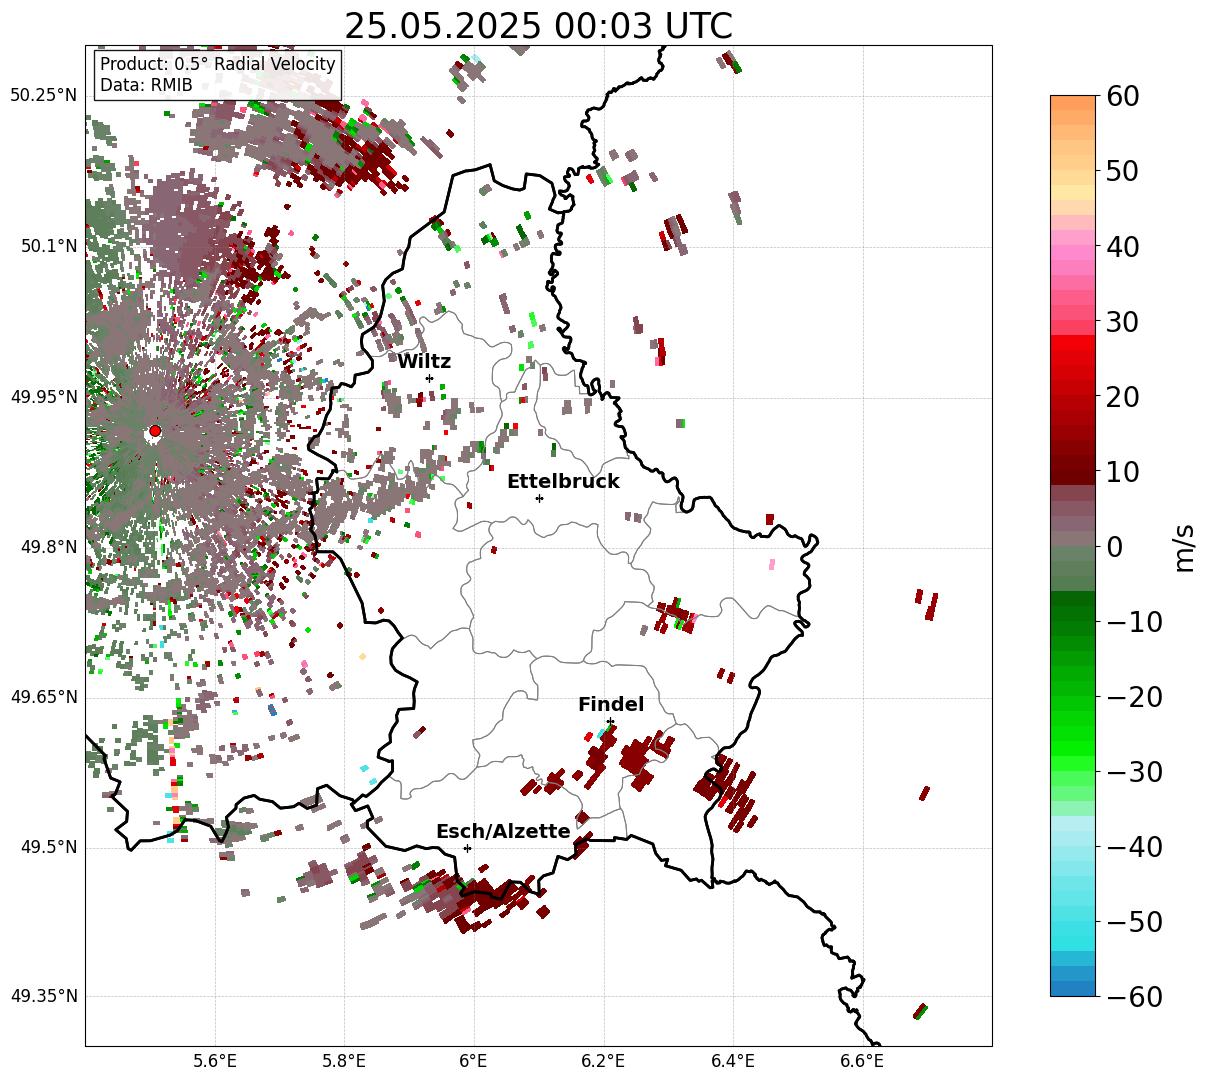The width and height of the screenshot is (1207, 1081).
Task: Click the 50.25°N latitude tick label
Action: click(x=44, y=96)
